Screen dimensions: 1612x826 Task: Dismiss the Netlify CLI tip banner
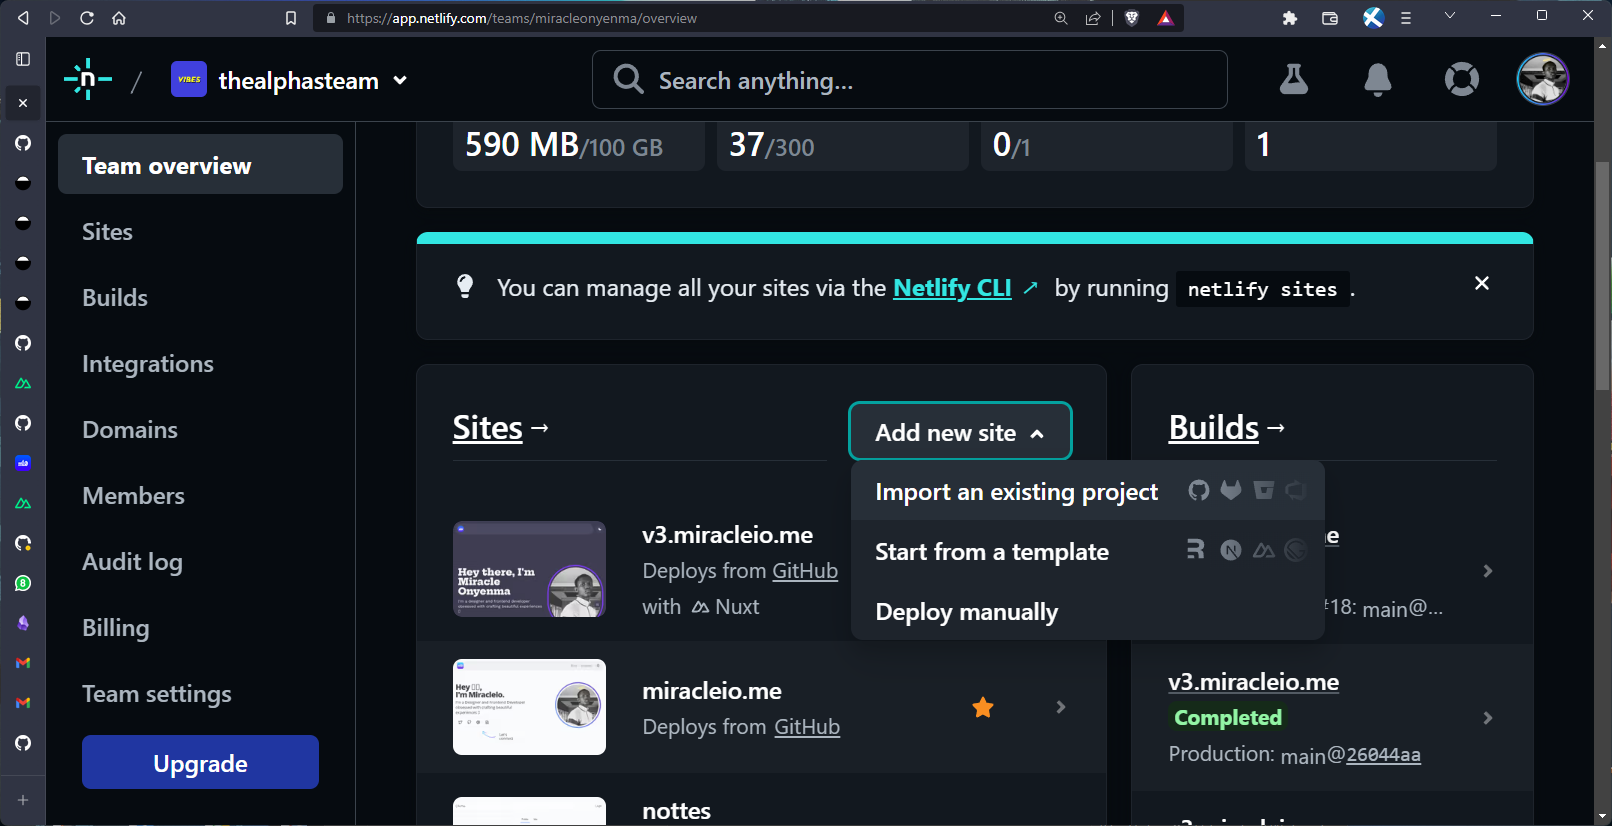click(x=1481, y=284)
